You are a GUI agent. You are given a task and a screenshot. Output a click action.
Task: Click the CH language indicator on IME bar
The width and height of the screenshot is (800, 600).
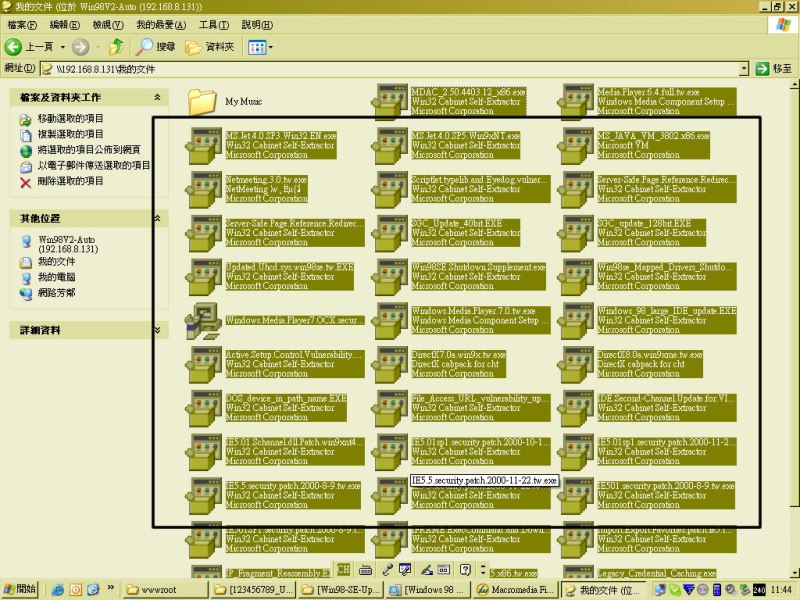click(x=343, y=569)
